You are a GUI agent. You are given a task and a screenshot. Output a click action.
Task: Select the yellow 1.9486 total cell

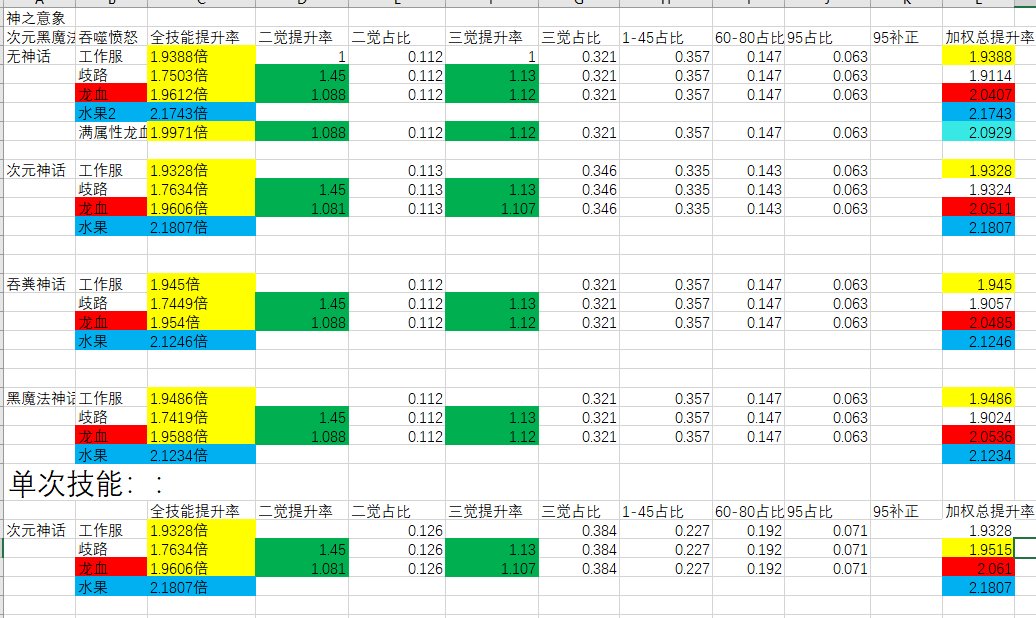pyautogui.click(x=978, y=398)
